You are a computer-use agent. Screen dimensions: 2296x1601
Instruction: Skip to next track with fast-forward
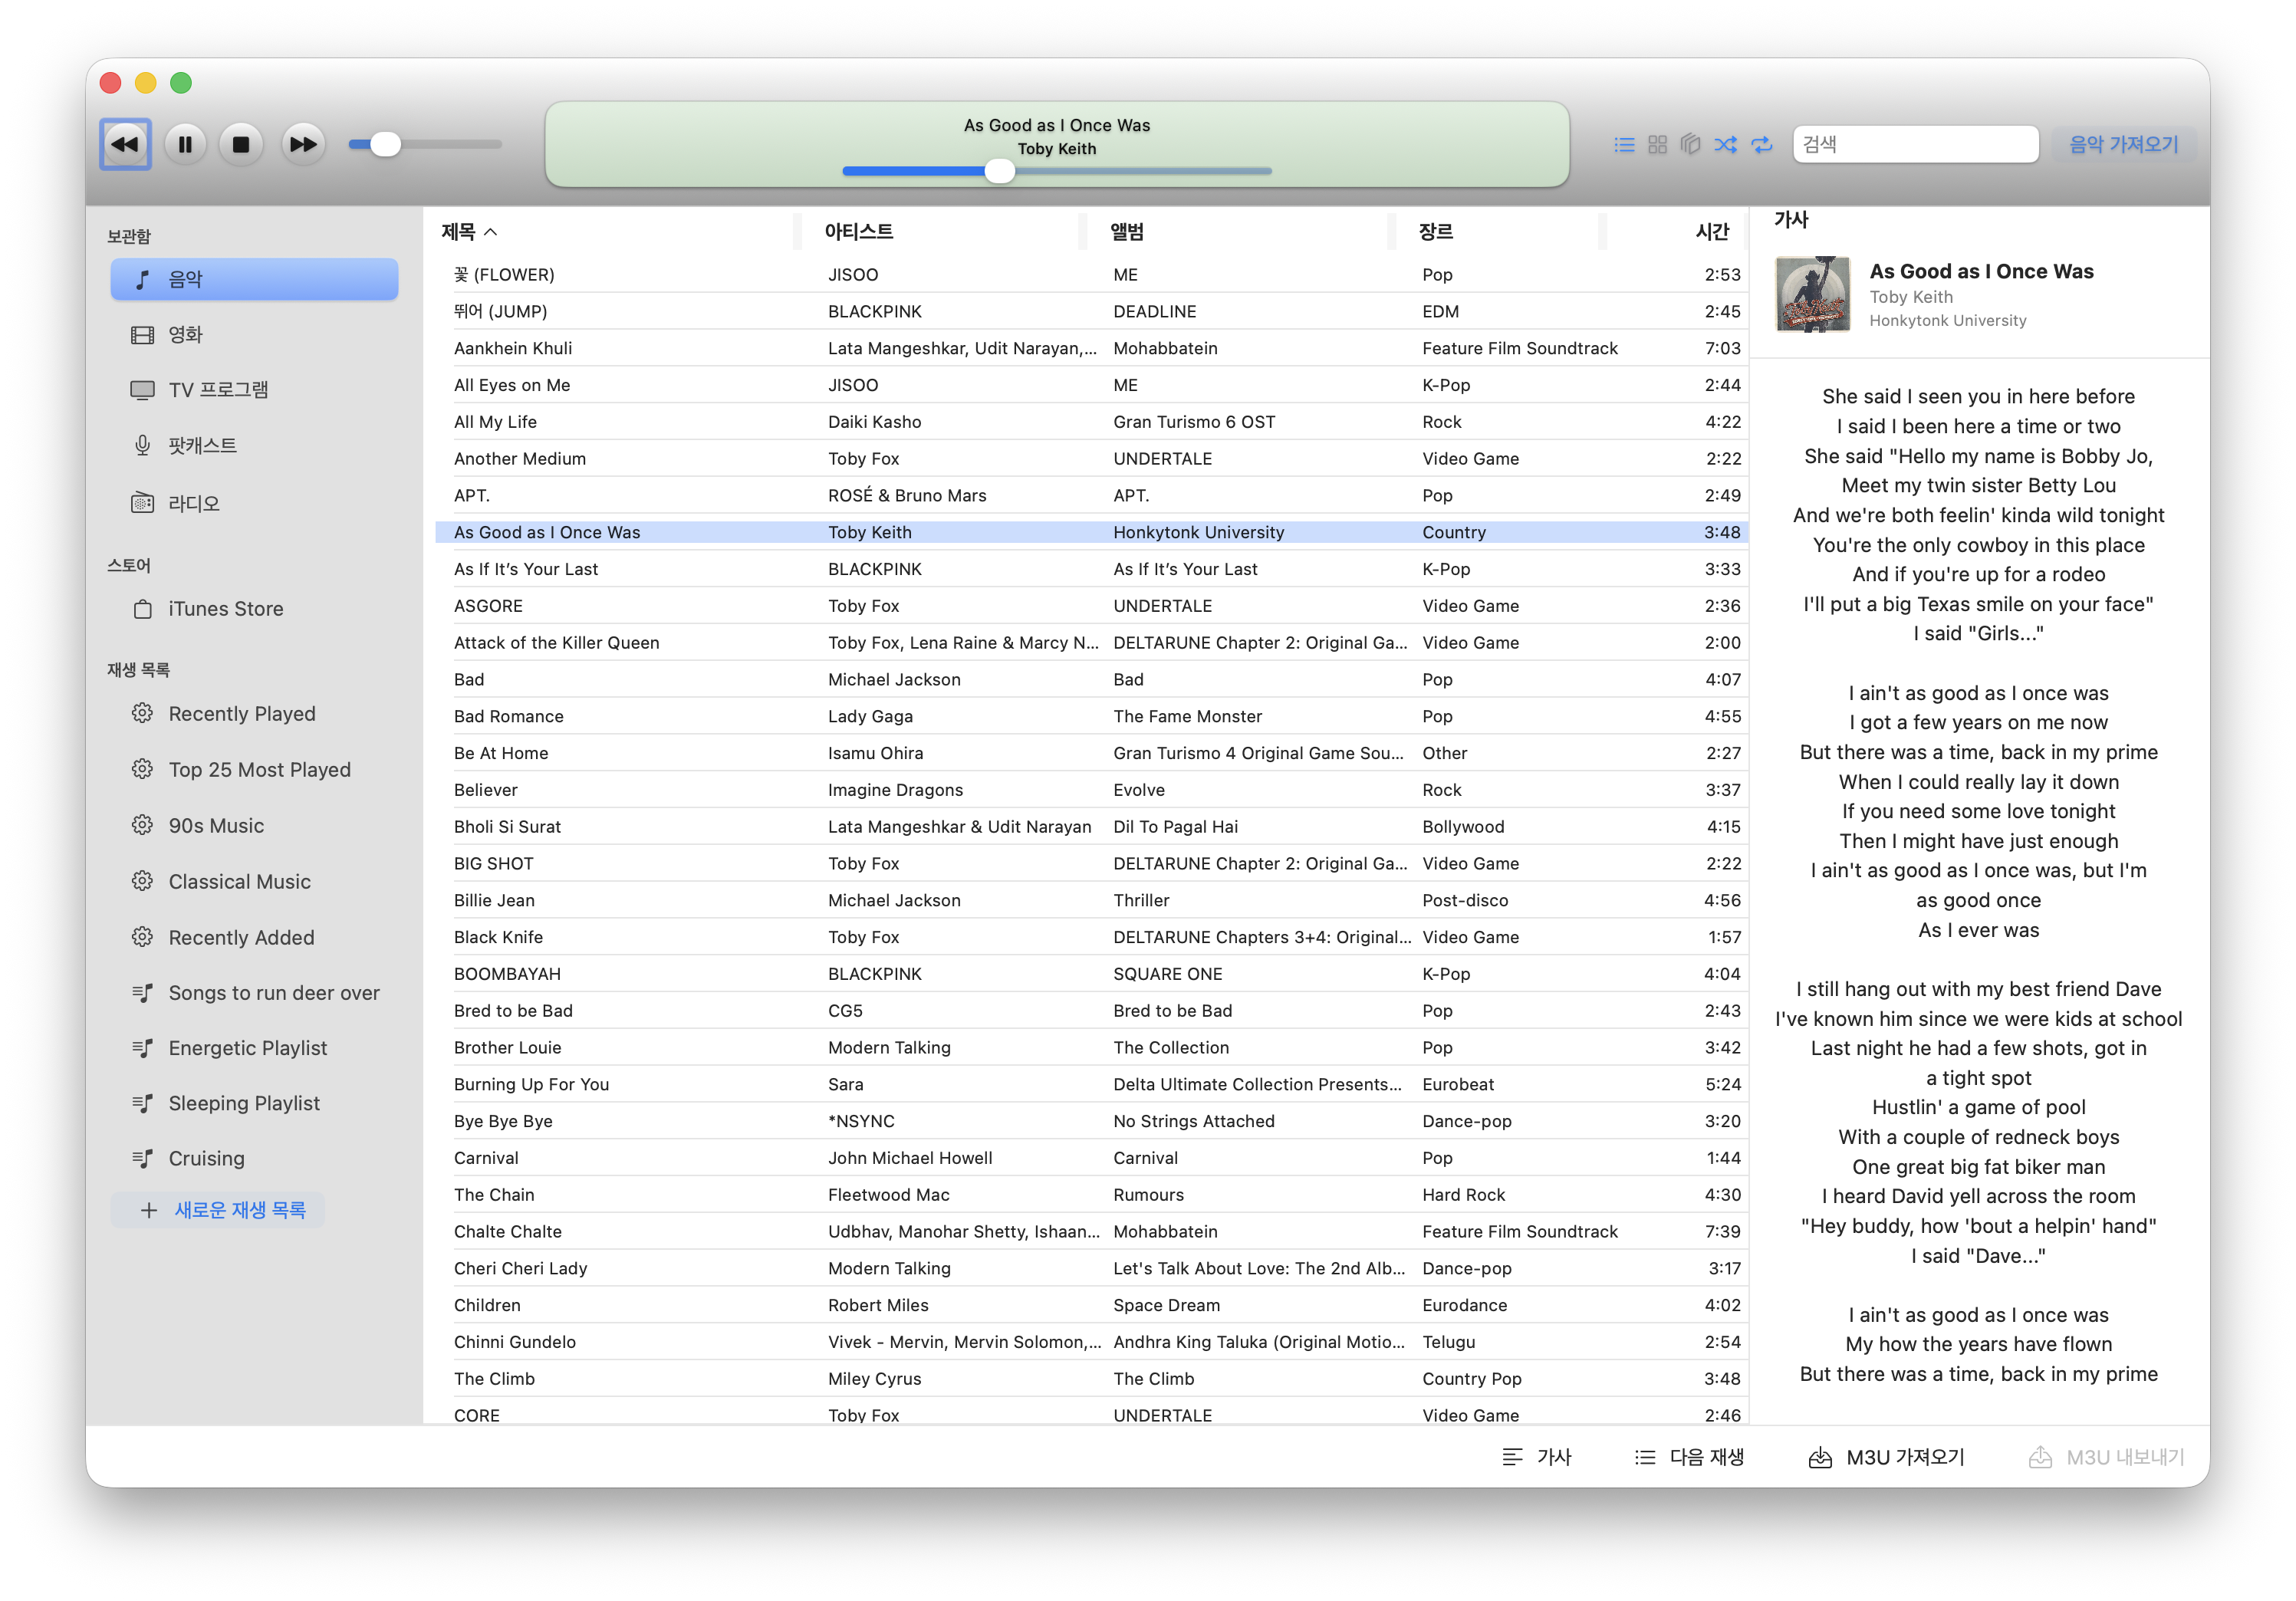click(303, 144)
